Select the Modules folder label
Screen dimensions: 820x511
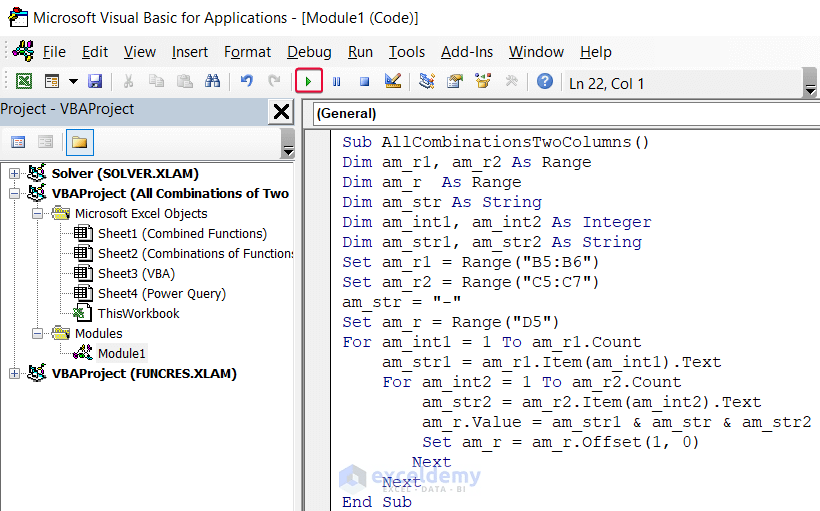[x=98, y=334]
